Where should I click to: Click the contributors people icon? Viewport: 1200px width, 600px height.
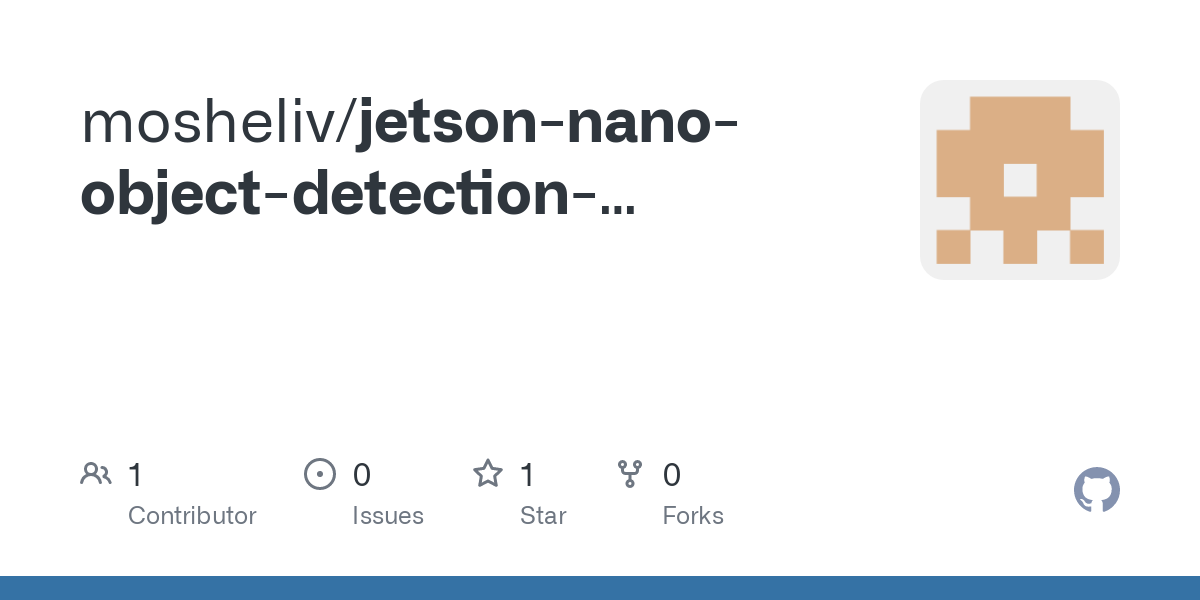[x=96, y=474]
